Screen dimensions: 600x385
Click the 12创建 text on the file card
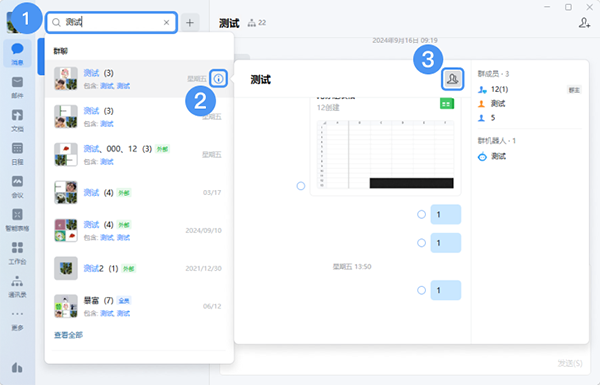[328, 108]
